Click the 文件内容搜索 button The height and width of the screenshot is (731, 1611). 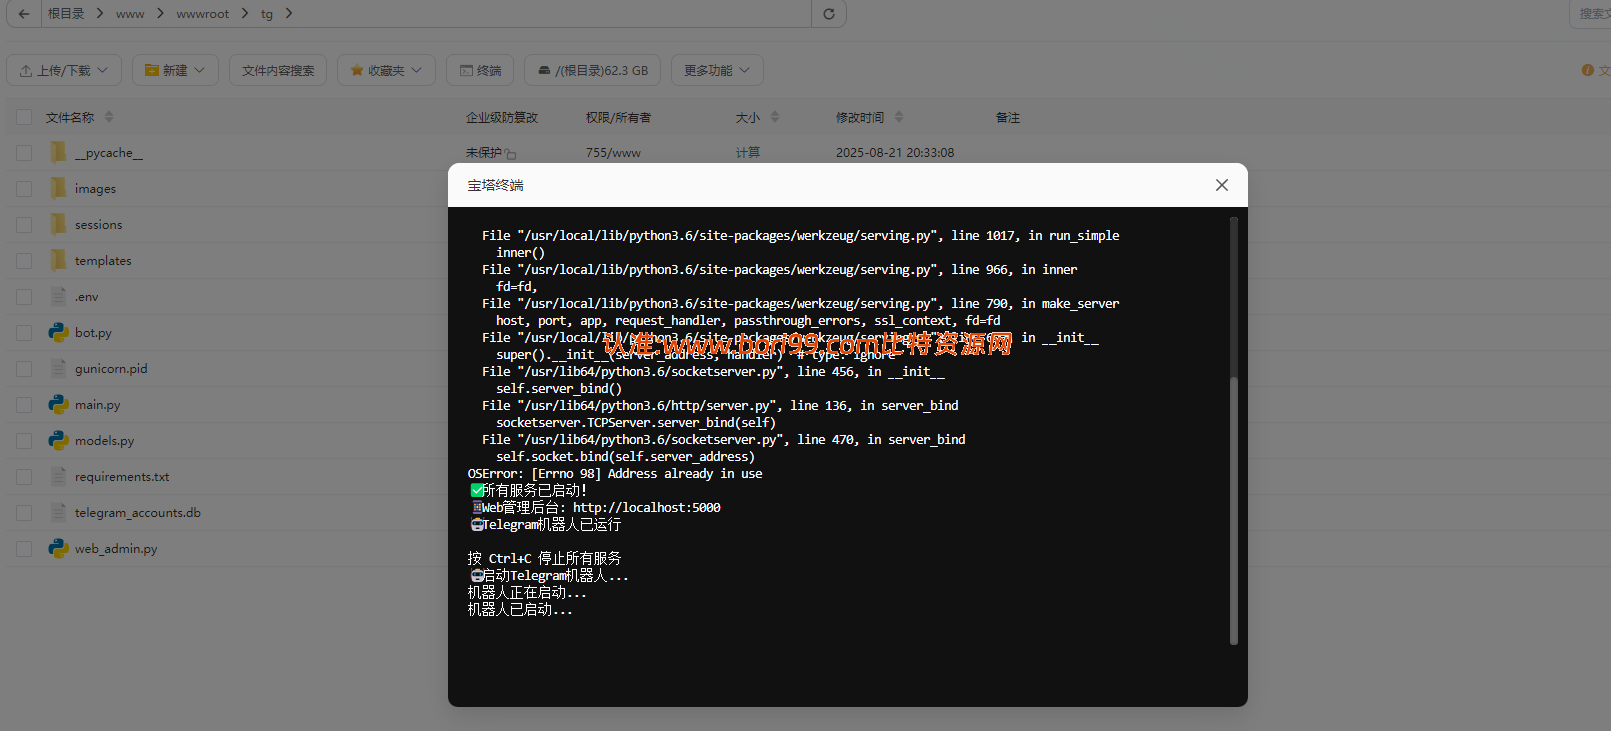(x=278, y=70)
